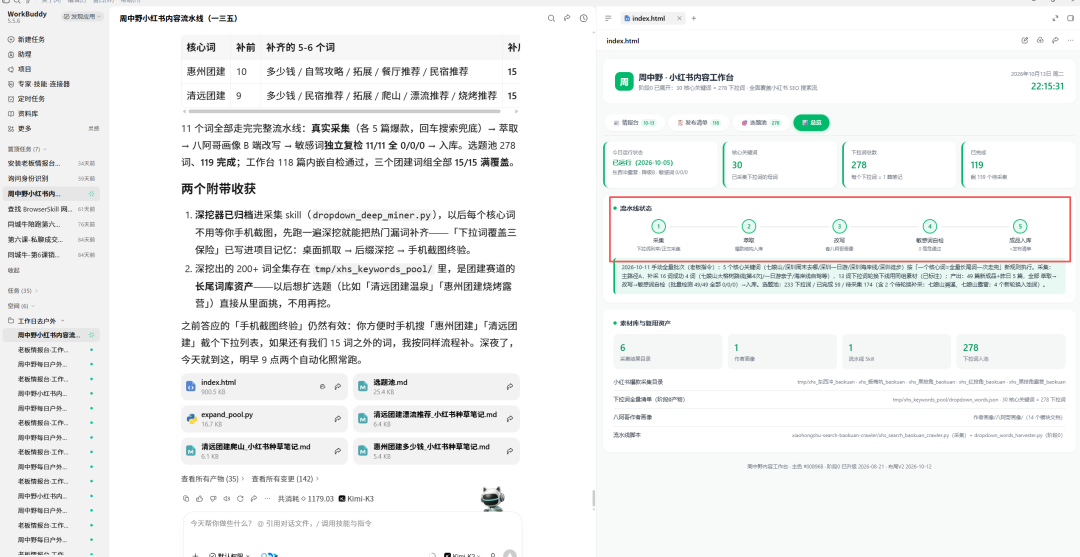
Task: Open 查看所有产物 (35)
Action: coord(212,479)
